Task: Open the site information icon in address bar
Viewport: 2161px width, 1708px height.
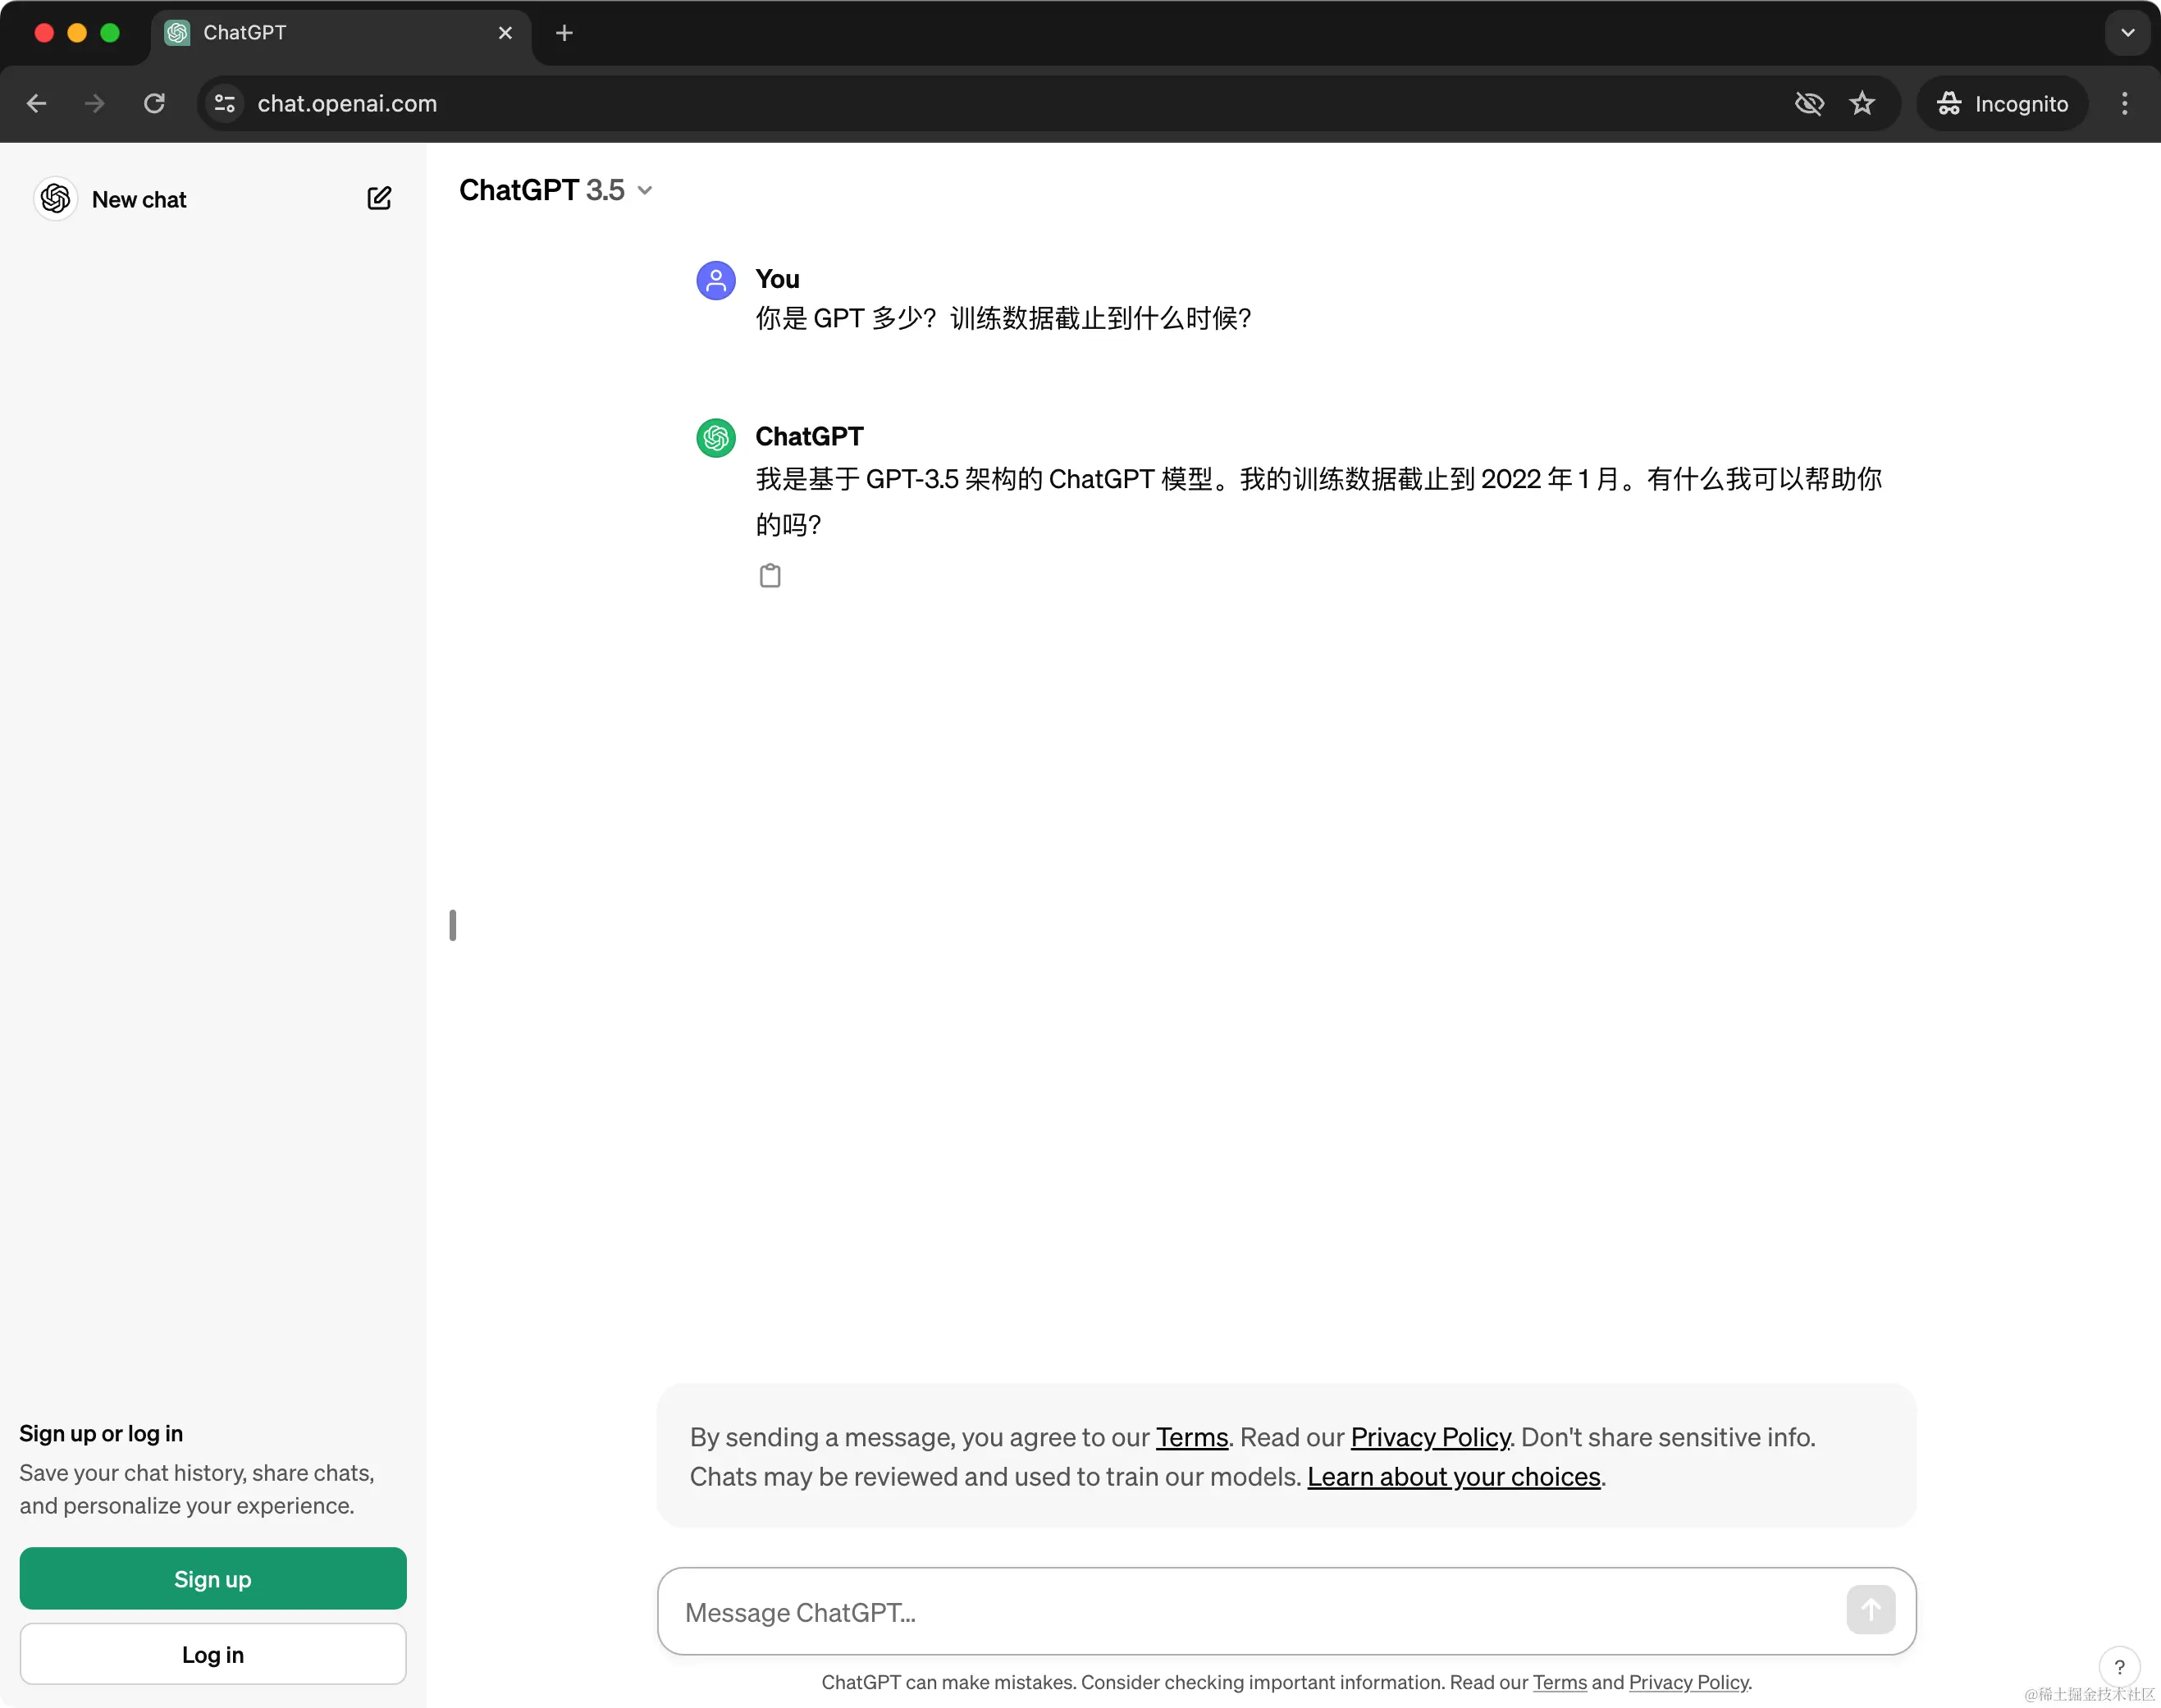Action: tap(225, 103)
